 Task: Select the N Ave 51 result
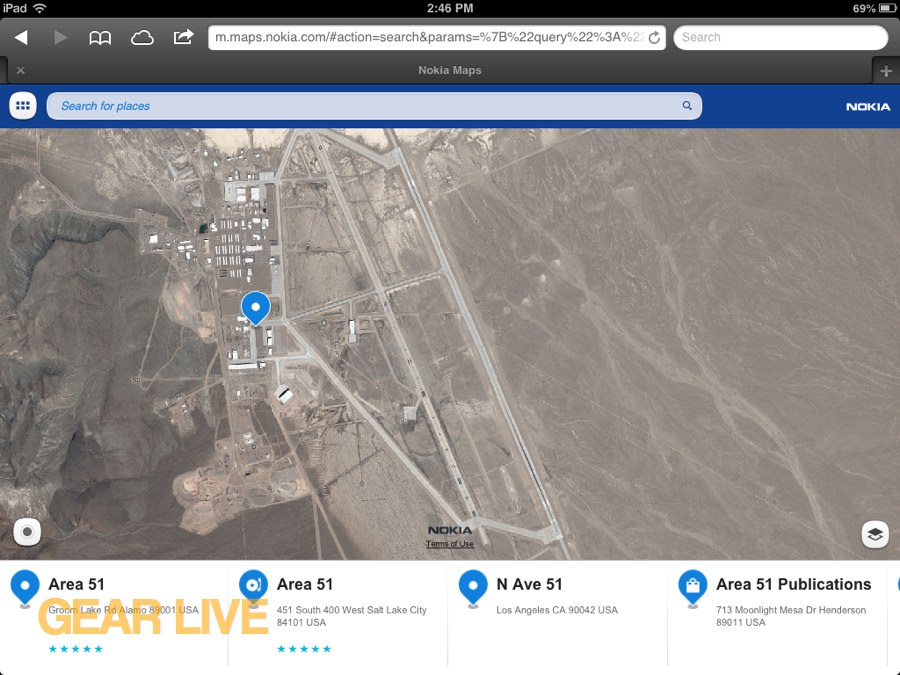tap(557, 613)
